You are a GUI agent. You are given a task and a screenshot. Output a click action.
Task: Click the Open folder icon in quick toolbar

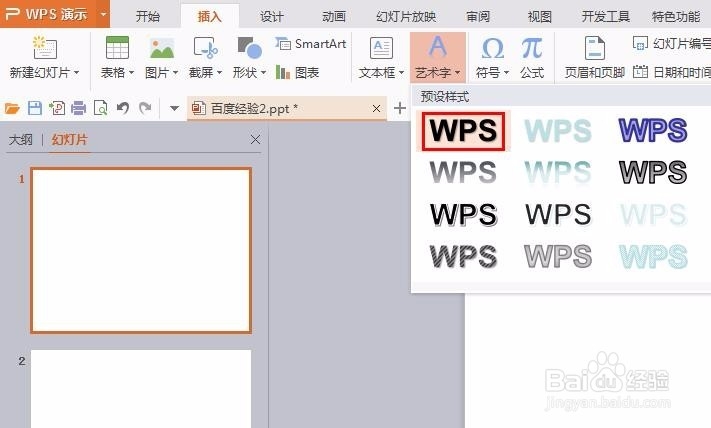[12, 108]
